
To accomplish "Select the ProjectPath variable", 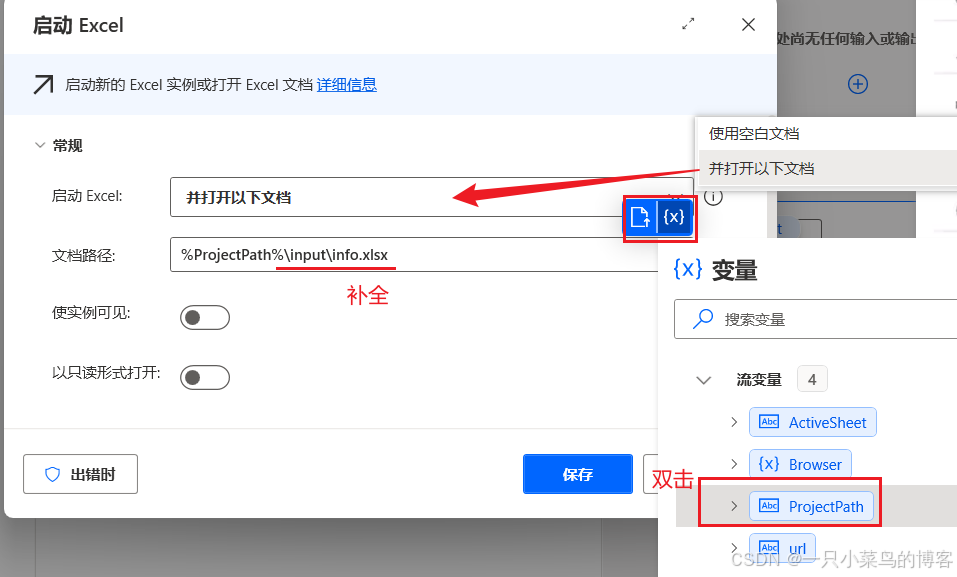I will 812,506.
